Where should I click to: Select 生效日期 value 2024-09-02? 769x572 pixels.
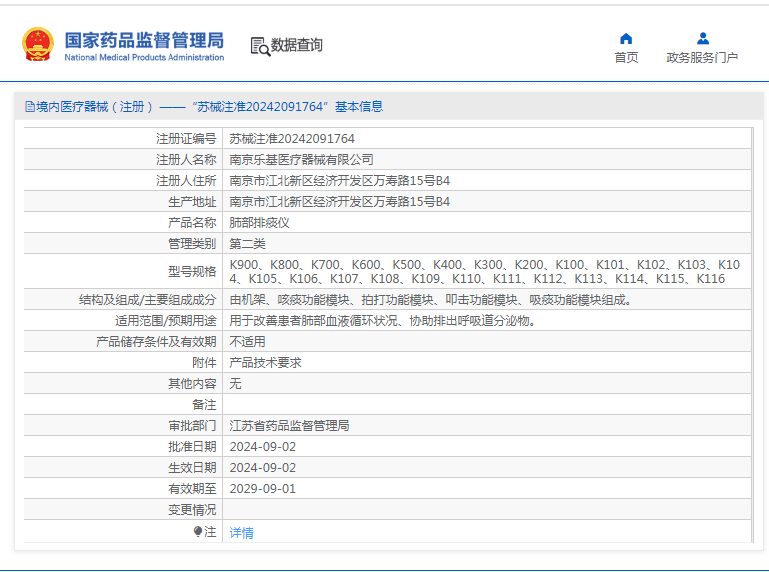coord(263,468)
